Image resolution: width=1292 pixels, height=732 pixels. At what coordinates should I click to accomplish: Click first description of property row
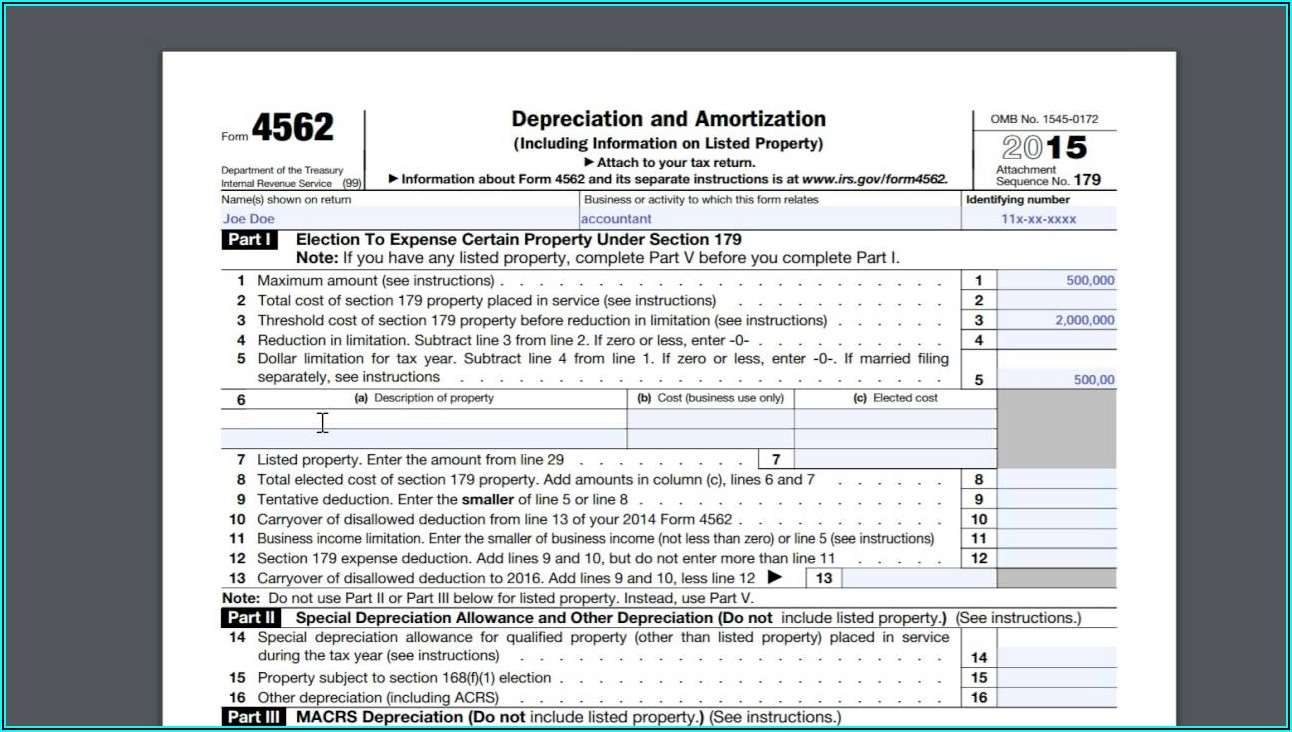tap(424, 418)
